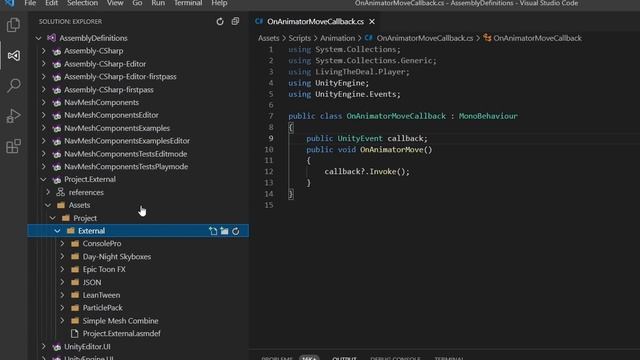
Task: Open the Solution Explorer activity bar icon
Action: click(x=13, y=56)
